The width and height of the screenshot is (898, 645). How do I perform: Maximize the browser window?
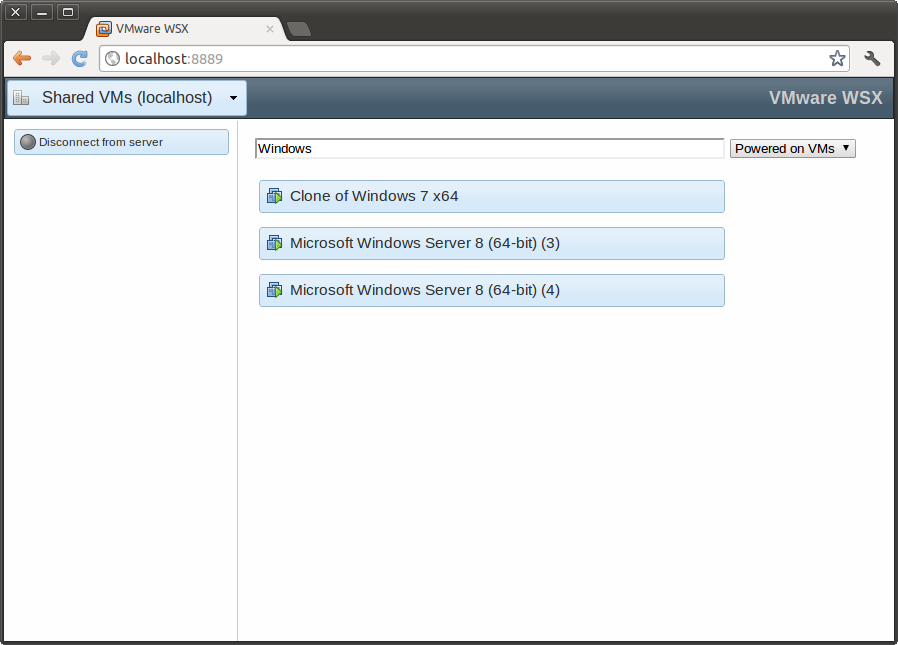pyautogui.click(x=68, y=11)
